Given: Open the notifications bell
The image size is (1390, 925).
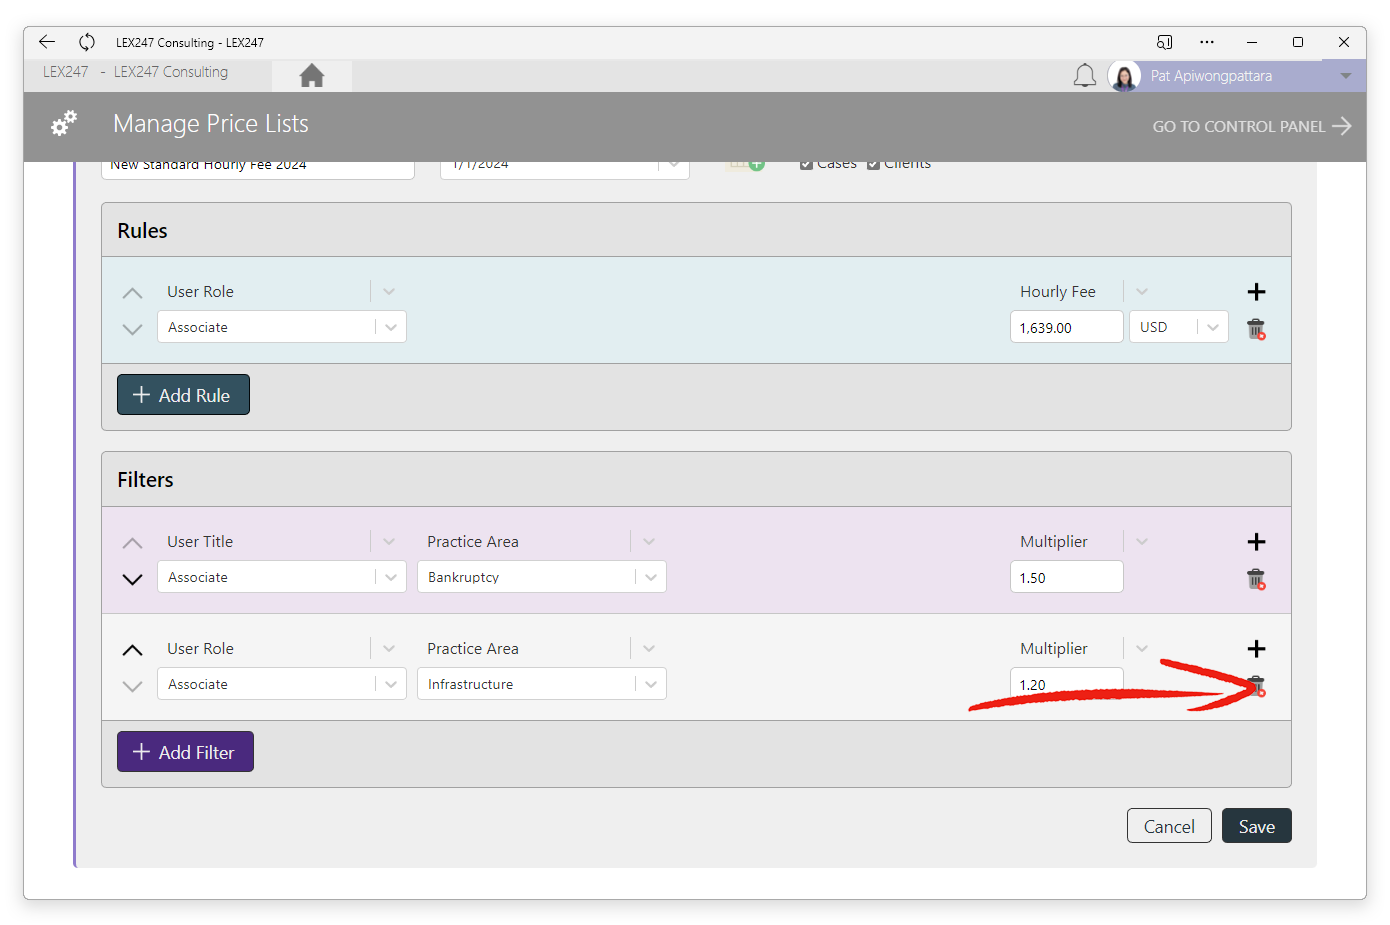Looking at the screenshot, I should click(x=1085, y=76).
